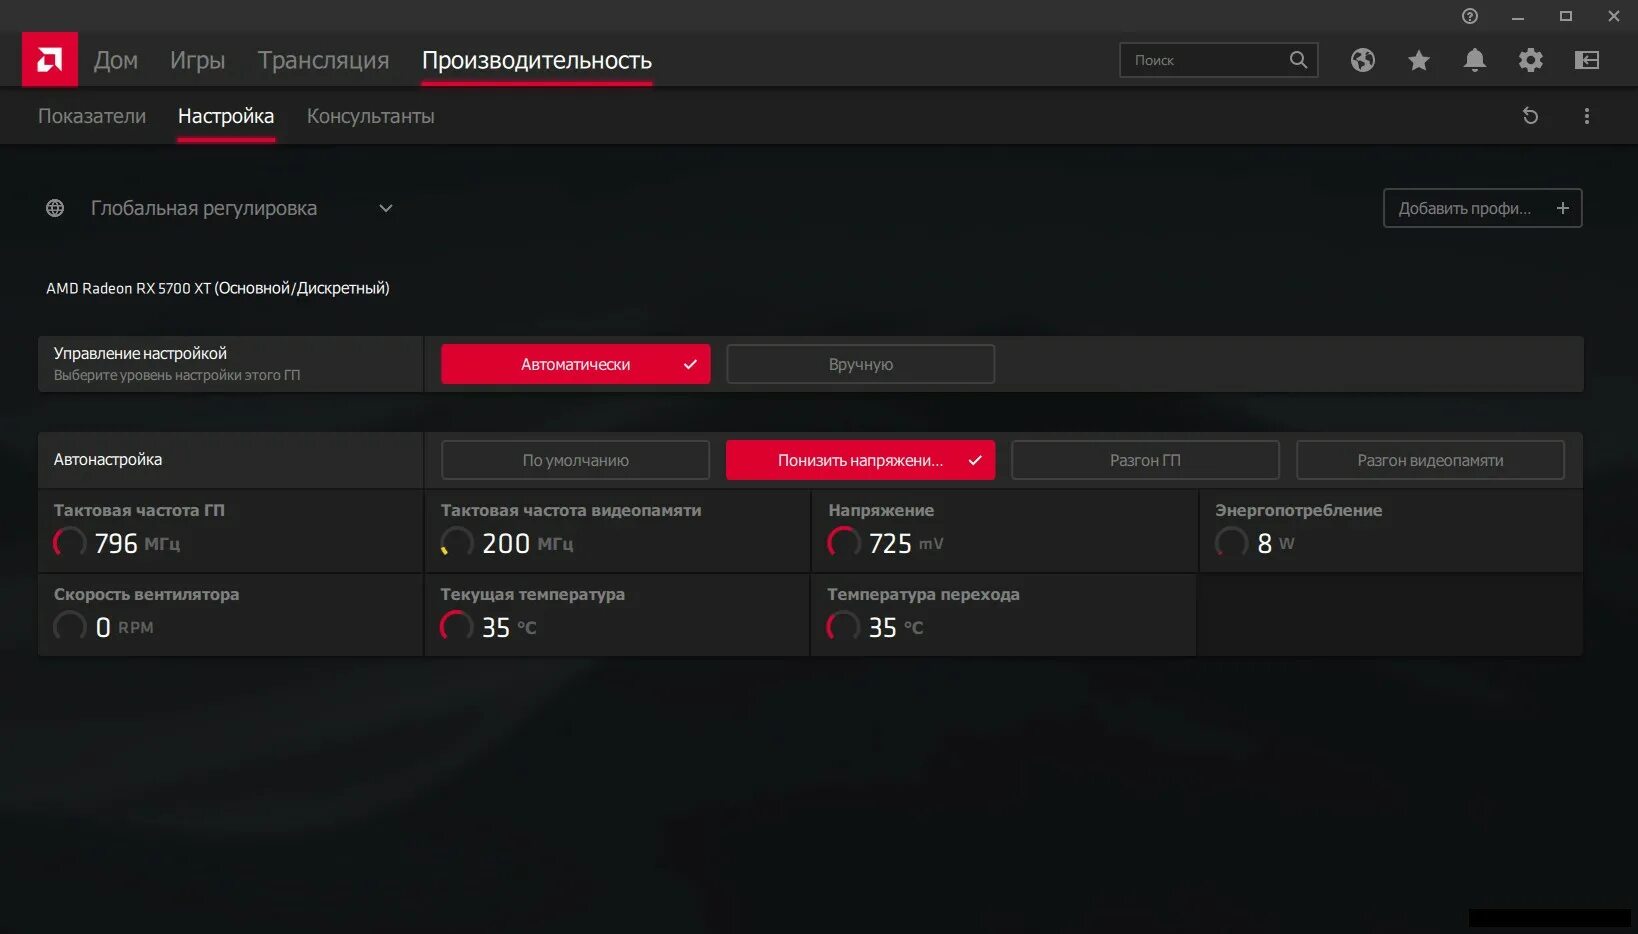Switch to Показатели sub-tab
The width and height of the screenshot is (1638, 934).
92,116
